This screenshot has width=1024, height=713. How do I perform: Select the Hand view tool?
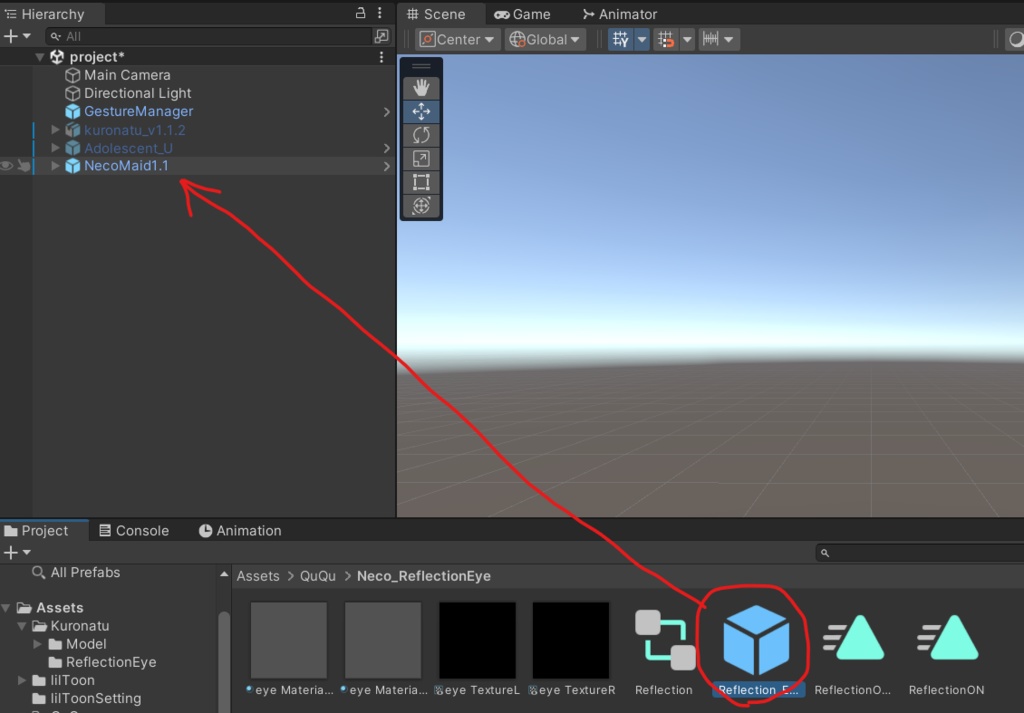[x=421, y=88]
